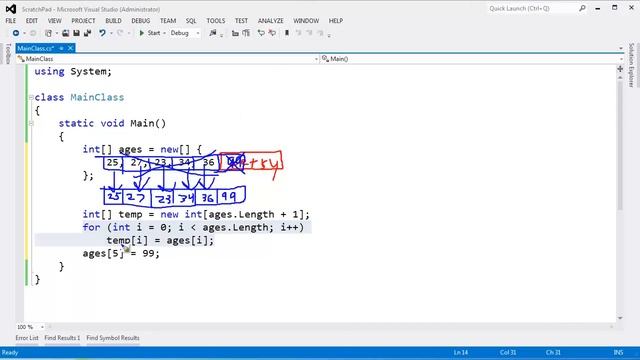Open the Error List panel tab
Image resolution: width=640 pixels, height=360 pixels.
27,338
